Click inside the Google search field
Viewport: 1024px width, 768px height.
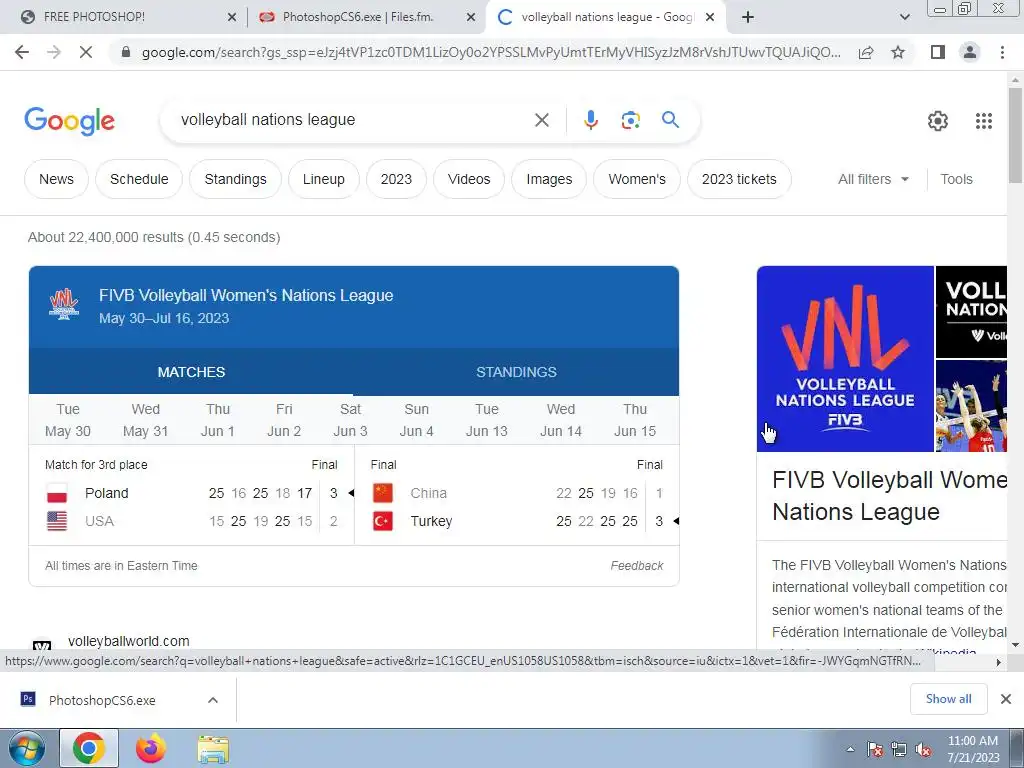[353, 120]
